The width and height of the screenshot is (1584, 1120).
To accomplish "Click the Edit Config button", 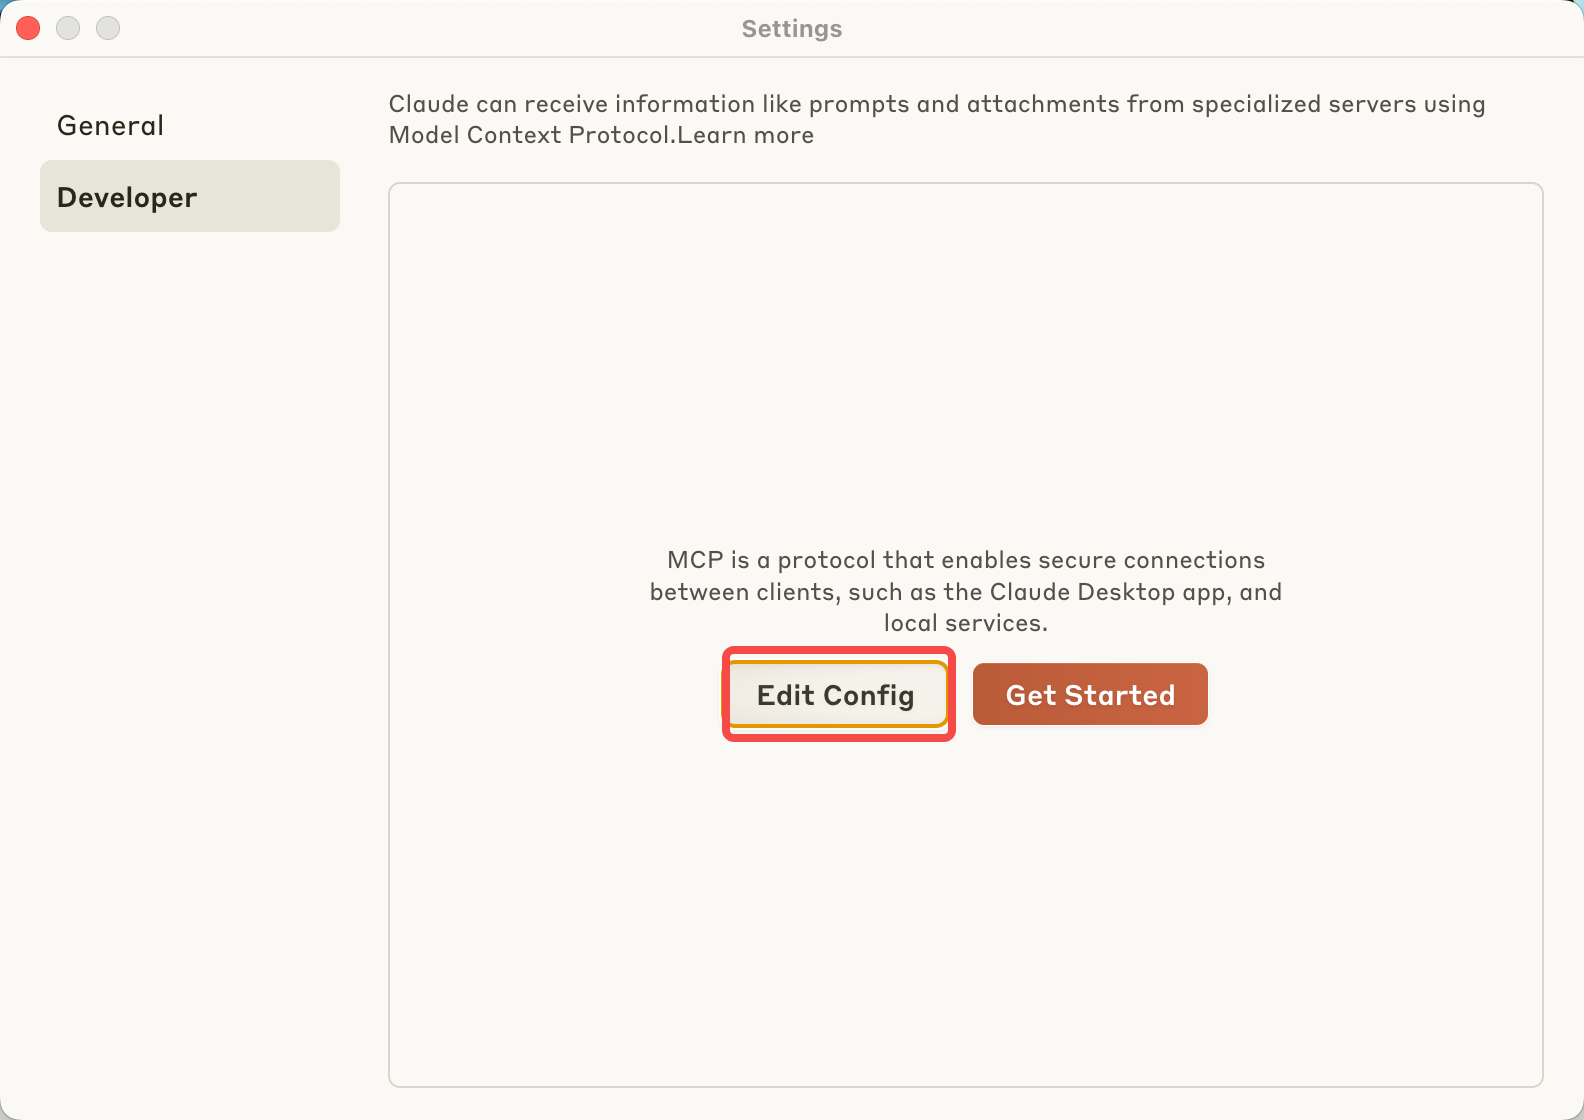I will click(x=836, y=694).
